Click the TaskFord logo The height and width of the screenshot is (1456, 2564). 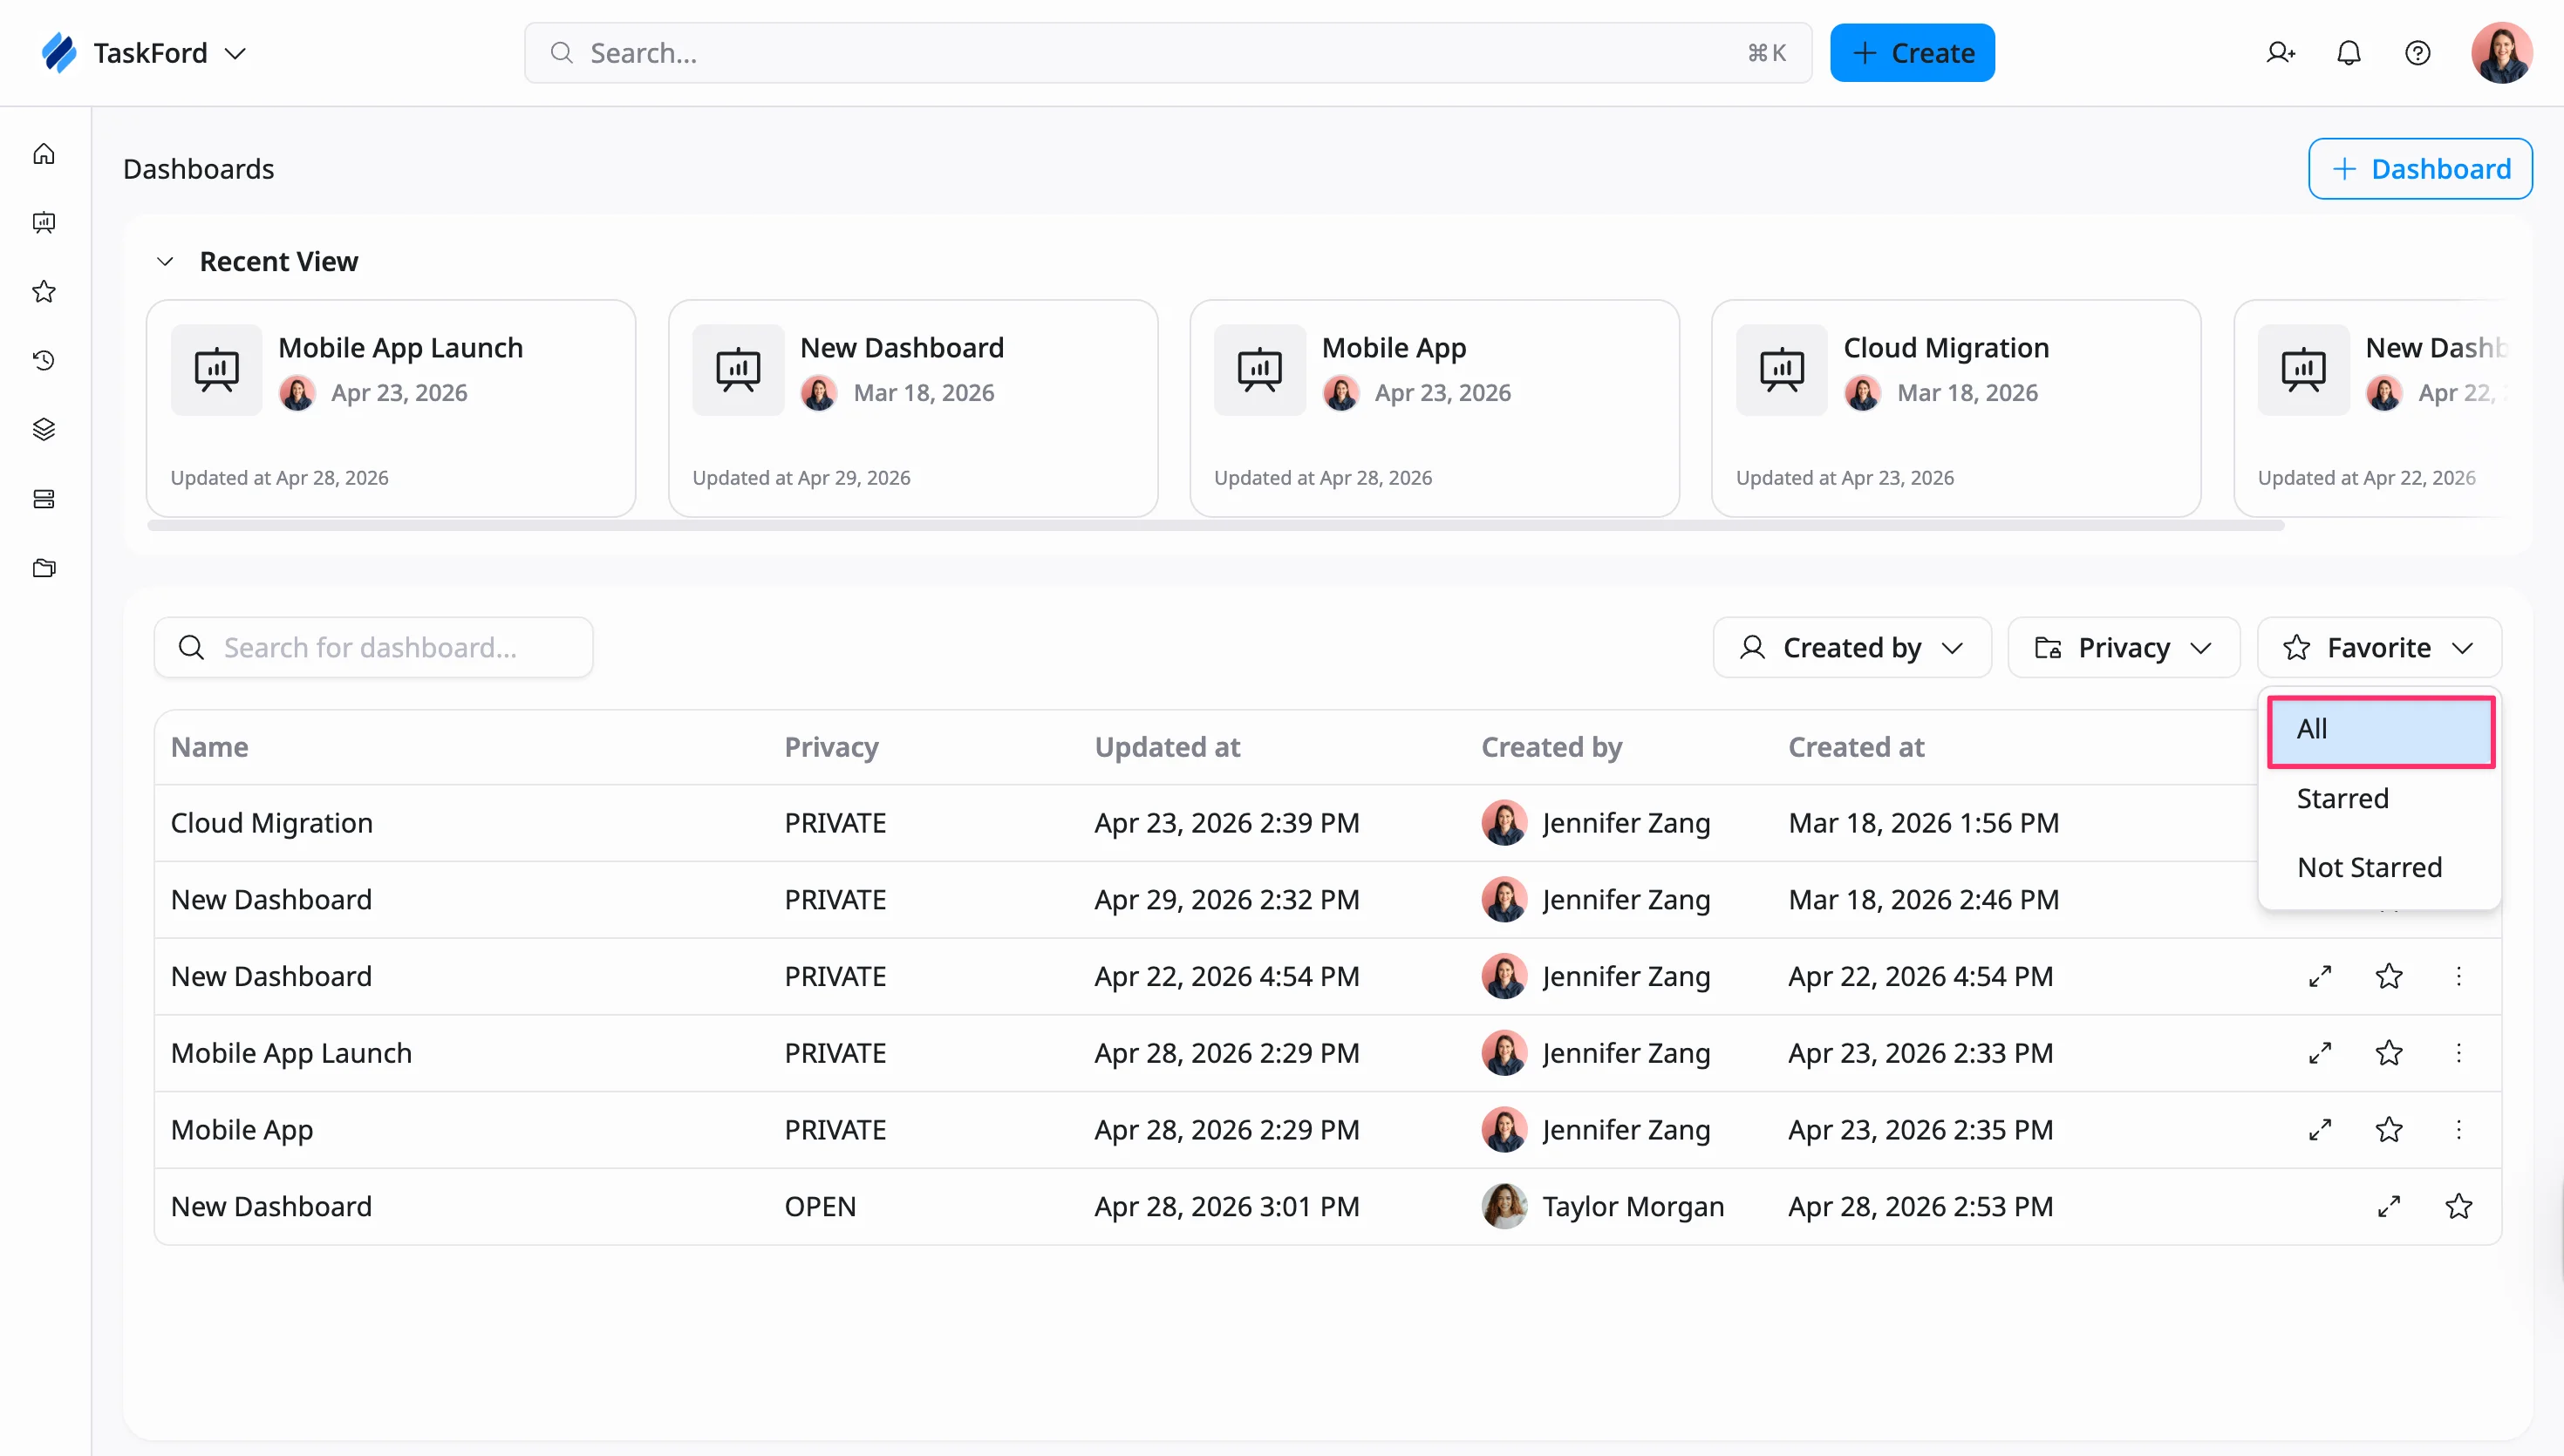tap(59, 53)
